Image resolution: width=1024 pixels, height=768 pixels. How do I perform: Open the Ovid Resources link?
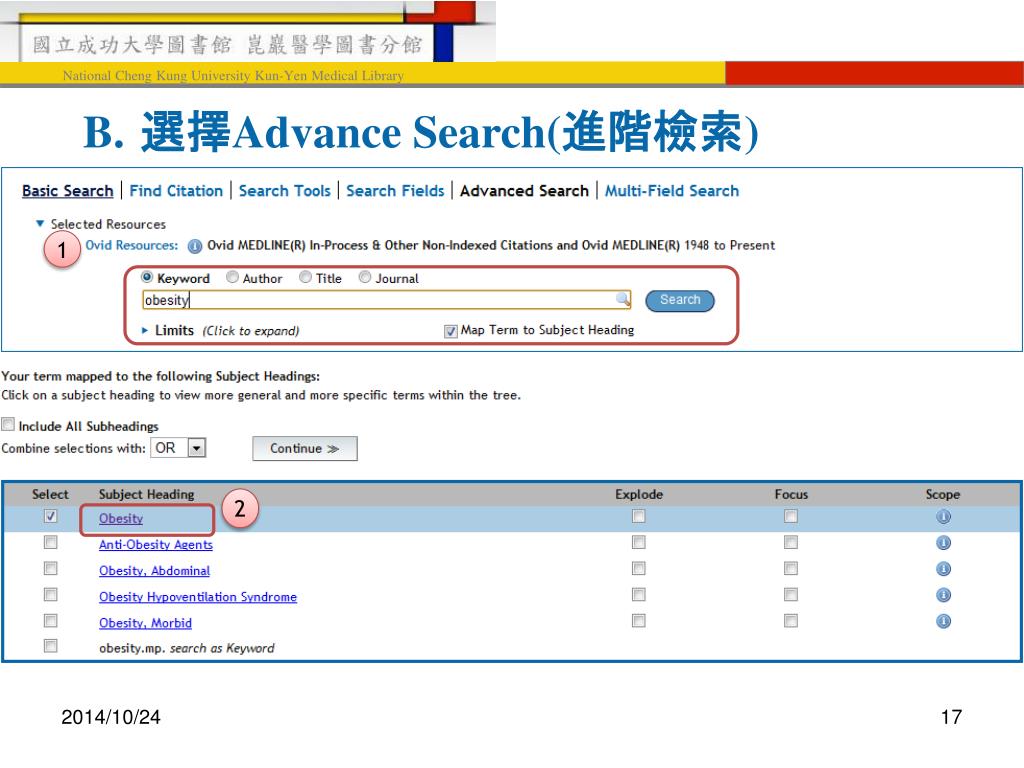[x=132, y=246]
